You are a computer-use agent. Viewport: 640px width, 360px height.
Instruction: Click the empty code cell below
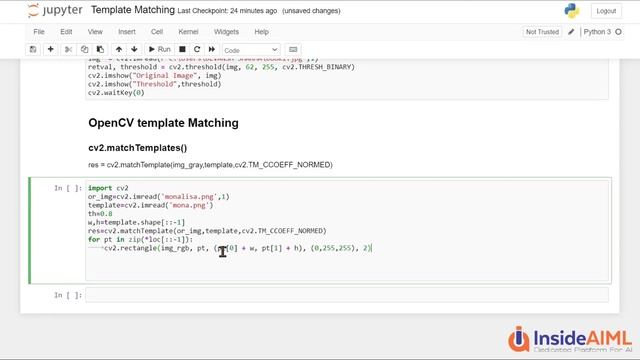347,295
